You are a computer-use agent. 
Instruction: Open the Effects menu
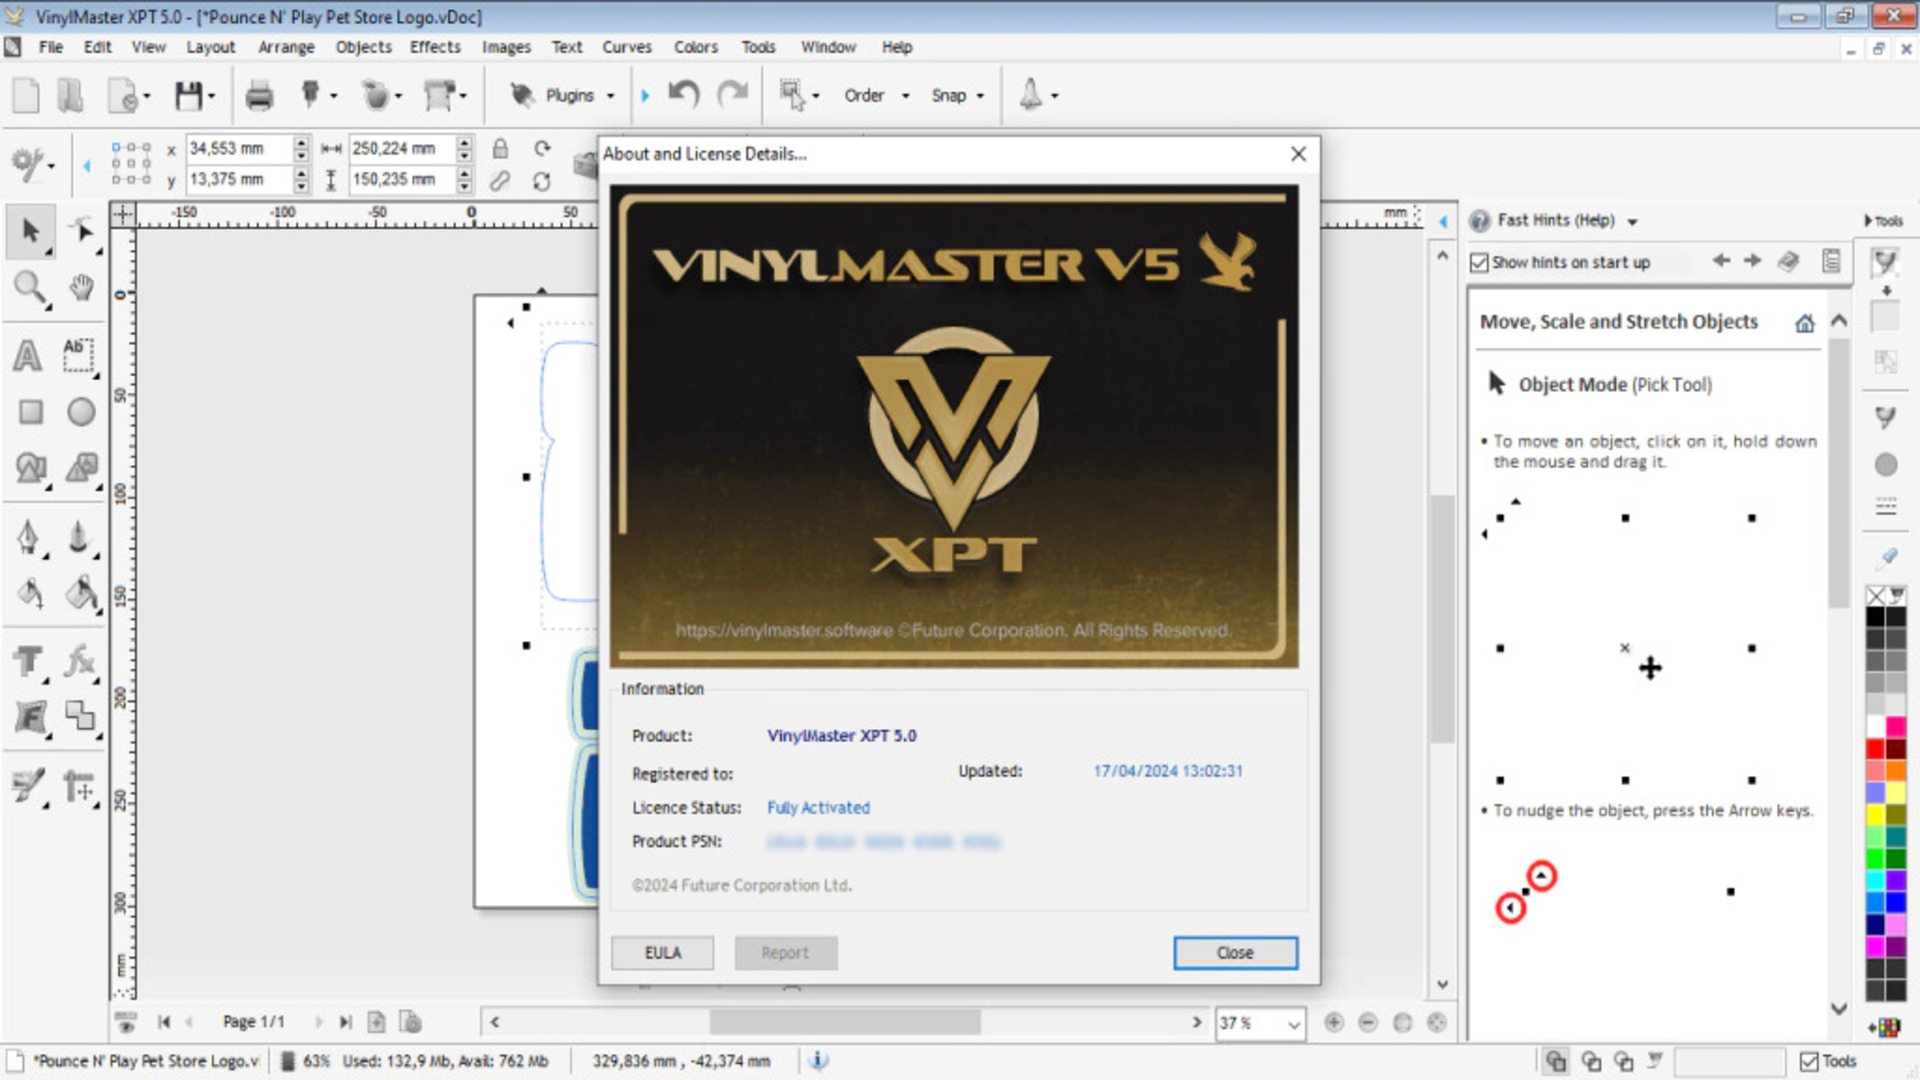pos(434,47)
